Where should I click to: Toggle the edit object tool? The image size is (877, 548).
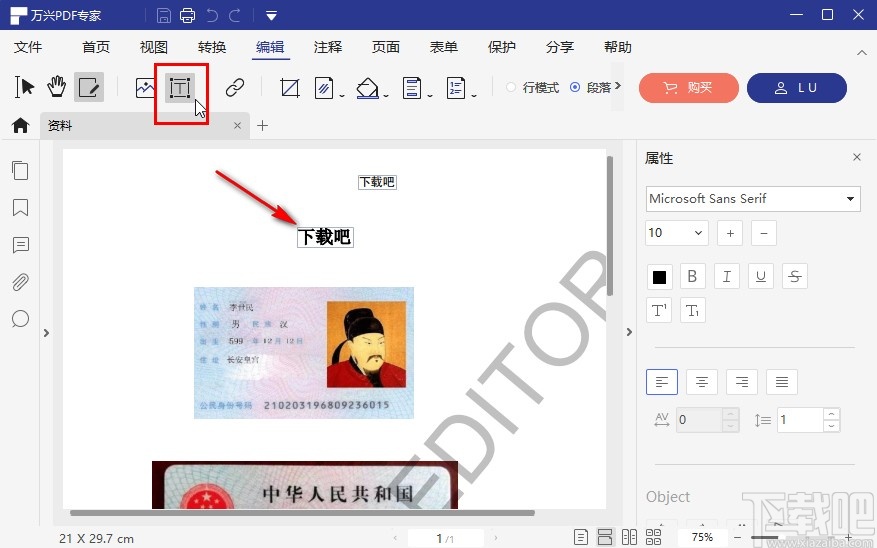click(89, 87)
